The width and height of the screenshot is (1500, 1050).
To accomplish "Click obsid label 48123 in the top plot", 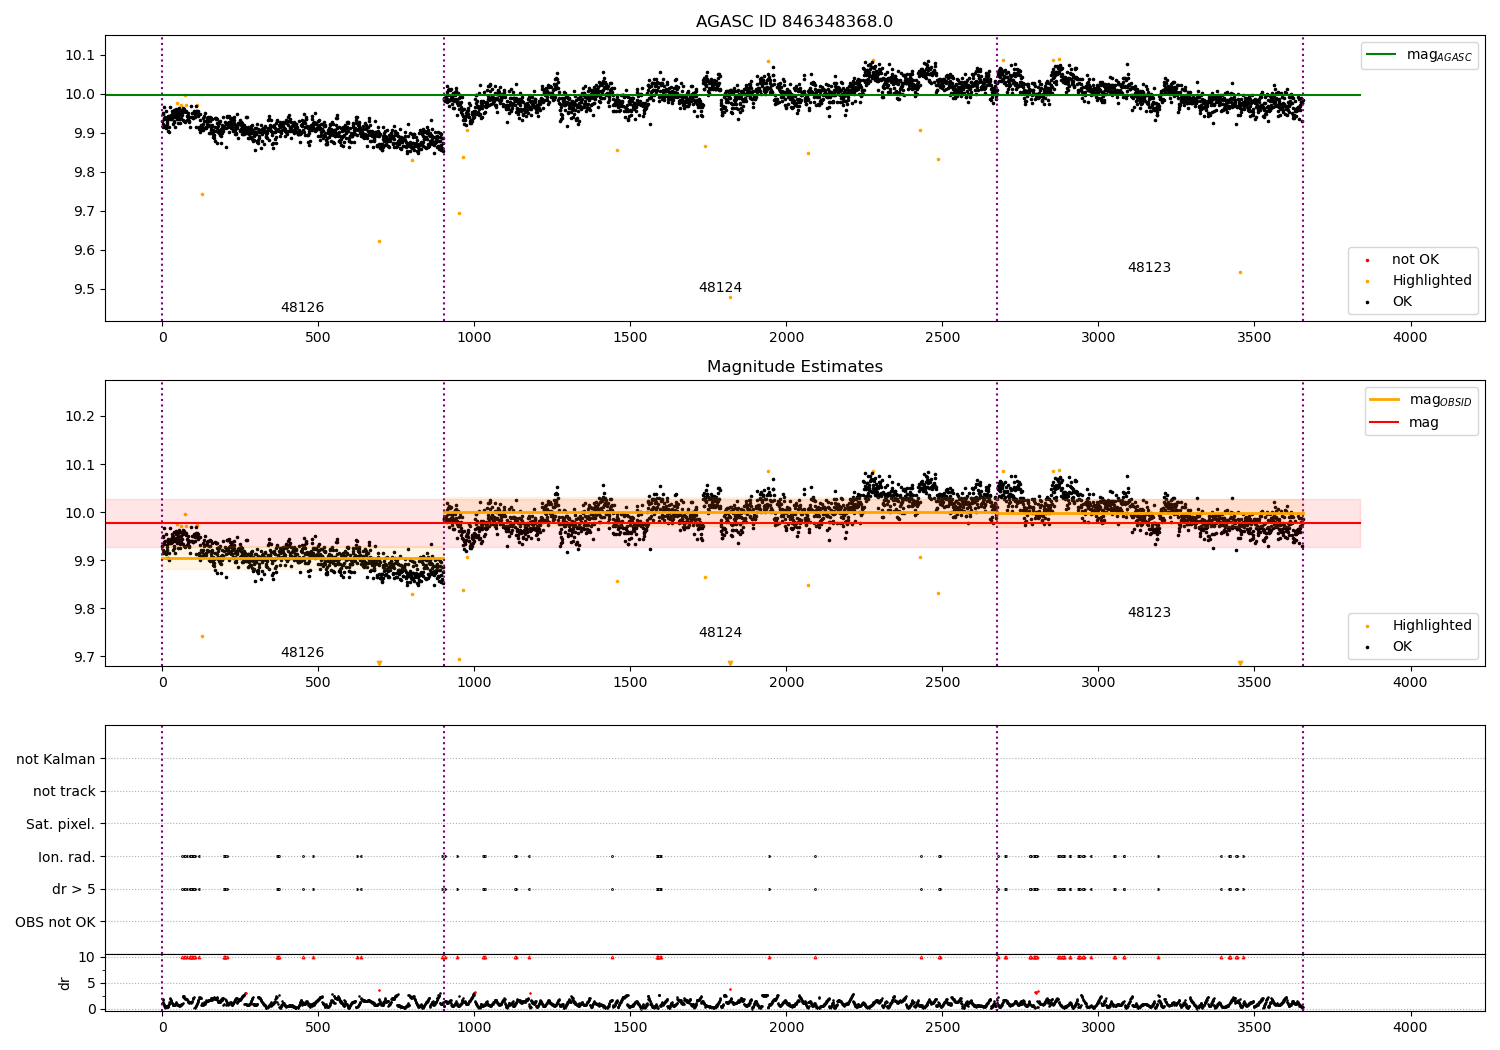I will click(x=1149, y=268).
